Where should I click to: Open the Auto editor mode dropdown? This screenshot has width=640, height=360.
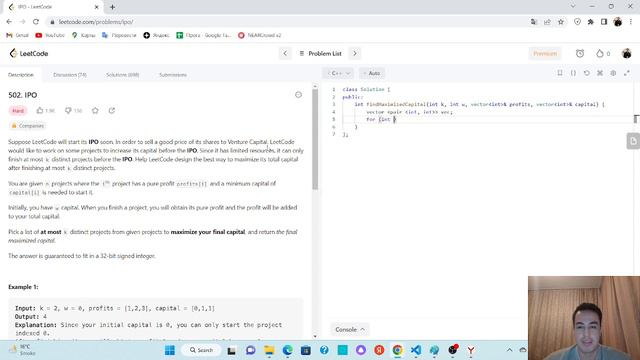click(x=372, y=73)
